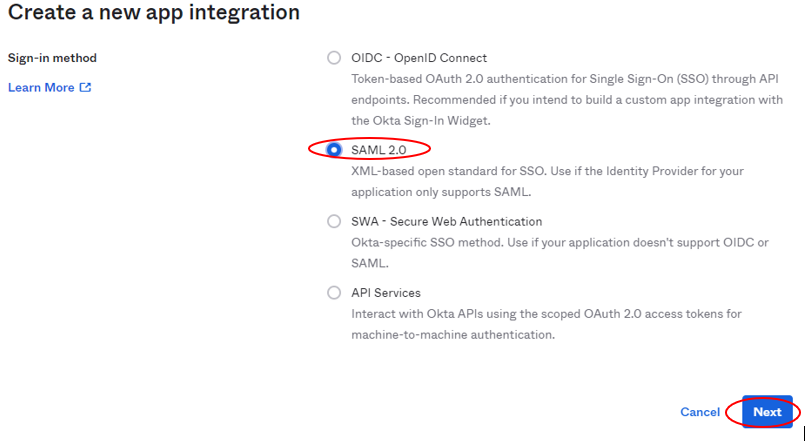Click the 'SWA - Secure Web Authentication' label
Viewport: 805px width, 441px height.
click(447, 221)
